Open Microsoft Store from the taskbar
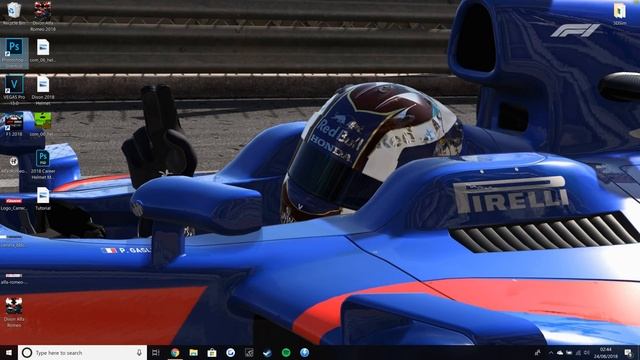640x360 pixels. tap(212, 353)
